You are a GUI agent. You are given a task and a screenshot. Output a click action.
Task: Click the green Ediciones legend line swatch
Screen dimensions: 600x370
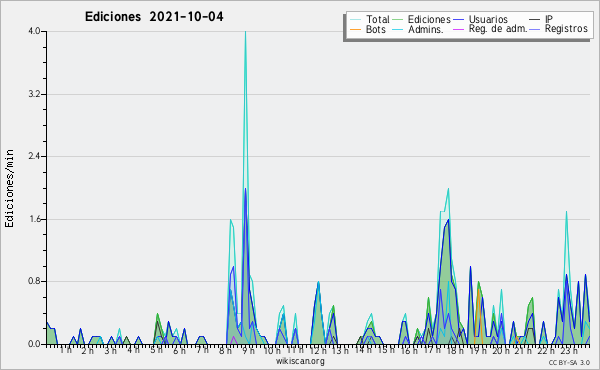pos(398,20)
